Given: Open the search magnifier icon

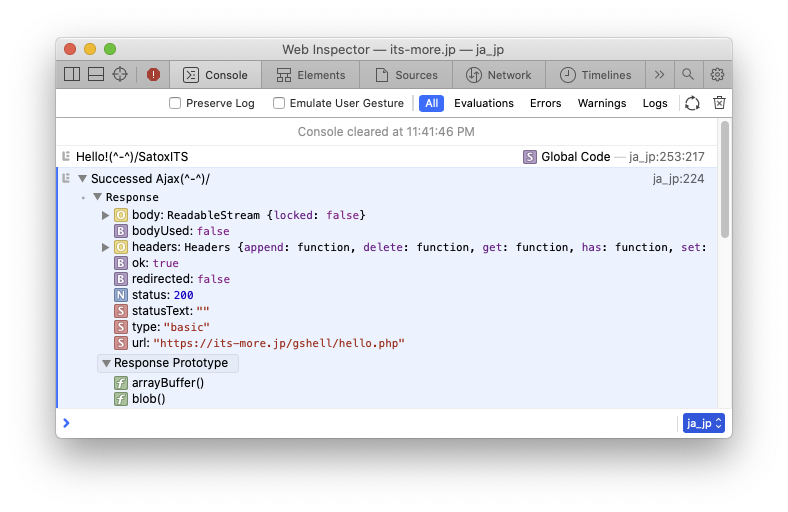Looking at the screenshot, I should click(x=688, y=74).
